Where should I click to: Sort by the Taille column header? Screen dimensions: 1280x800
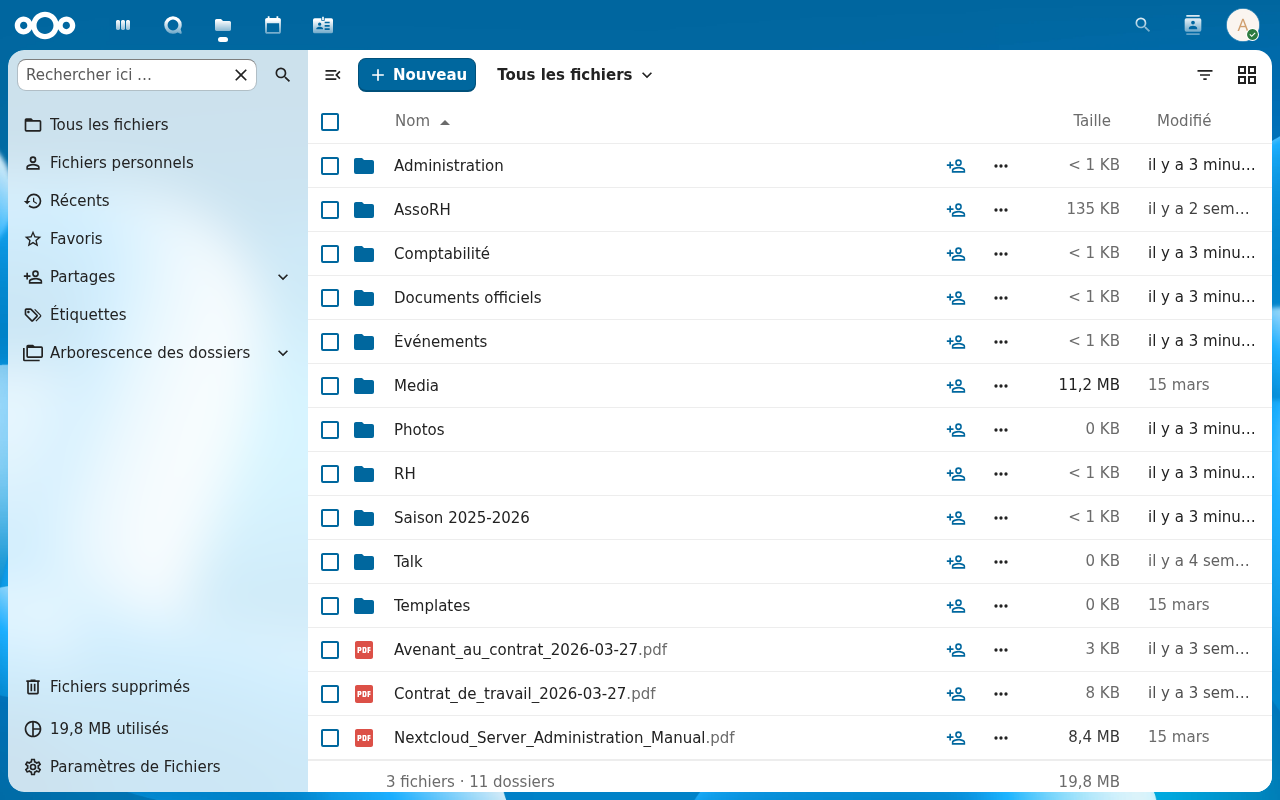tap(1092, 121)
